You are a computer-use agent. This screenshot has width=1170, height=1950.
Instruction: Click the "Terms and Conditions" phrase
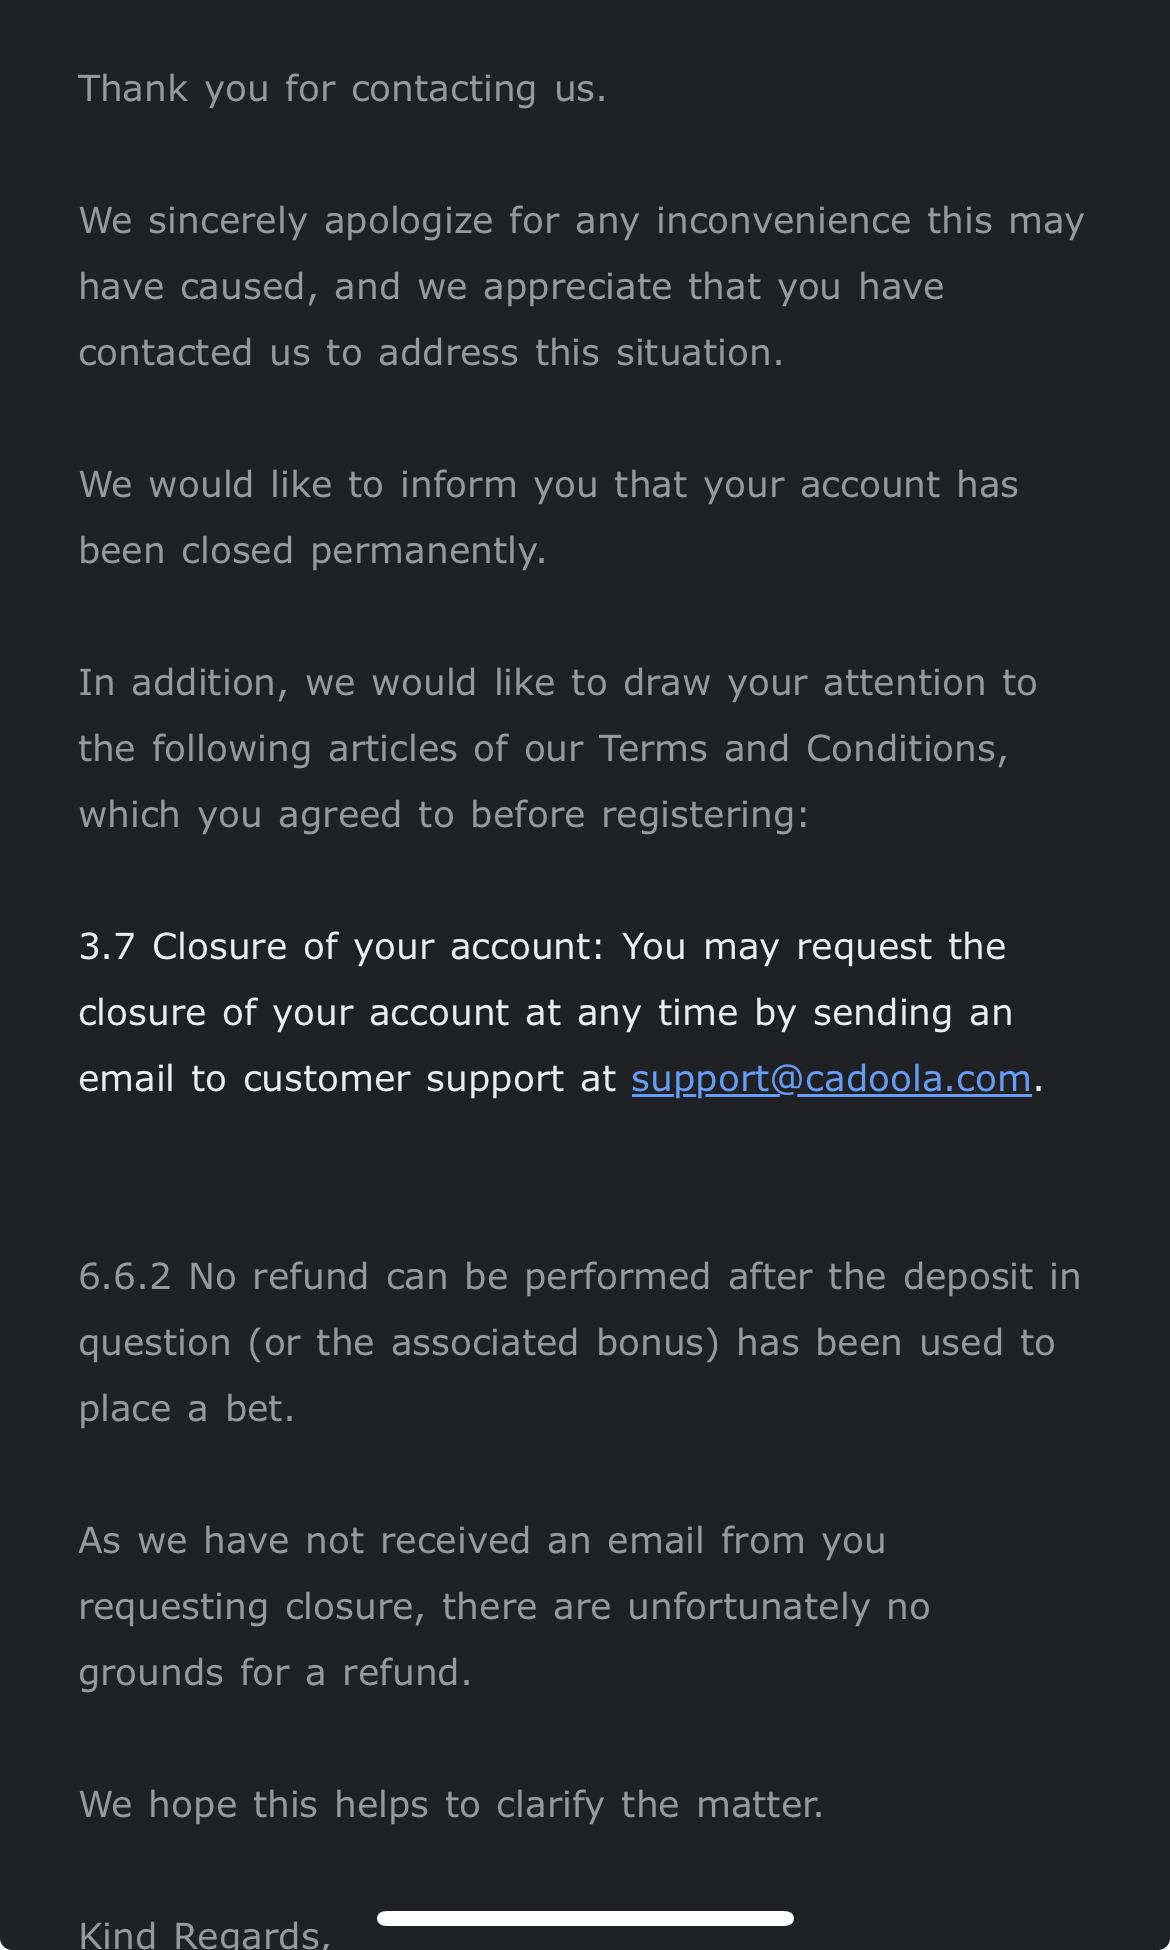[802, 749]
